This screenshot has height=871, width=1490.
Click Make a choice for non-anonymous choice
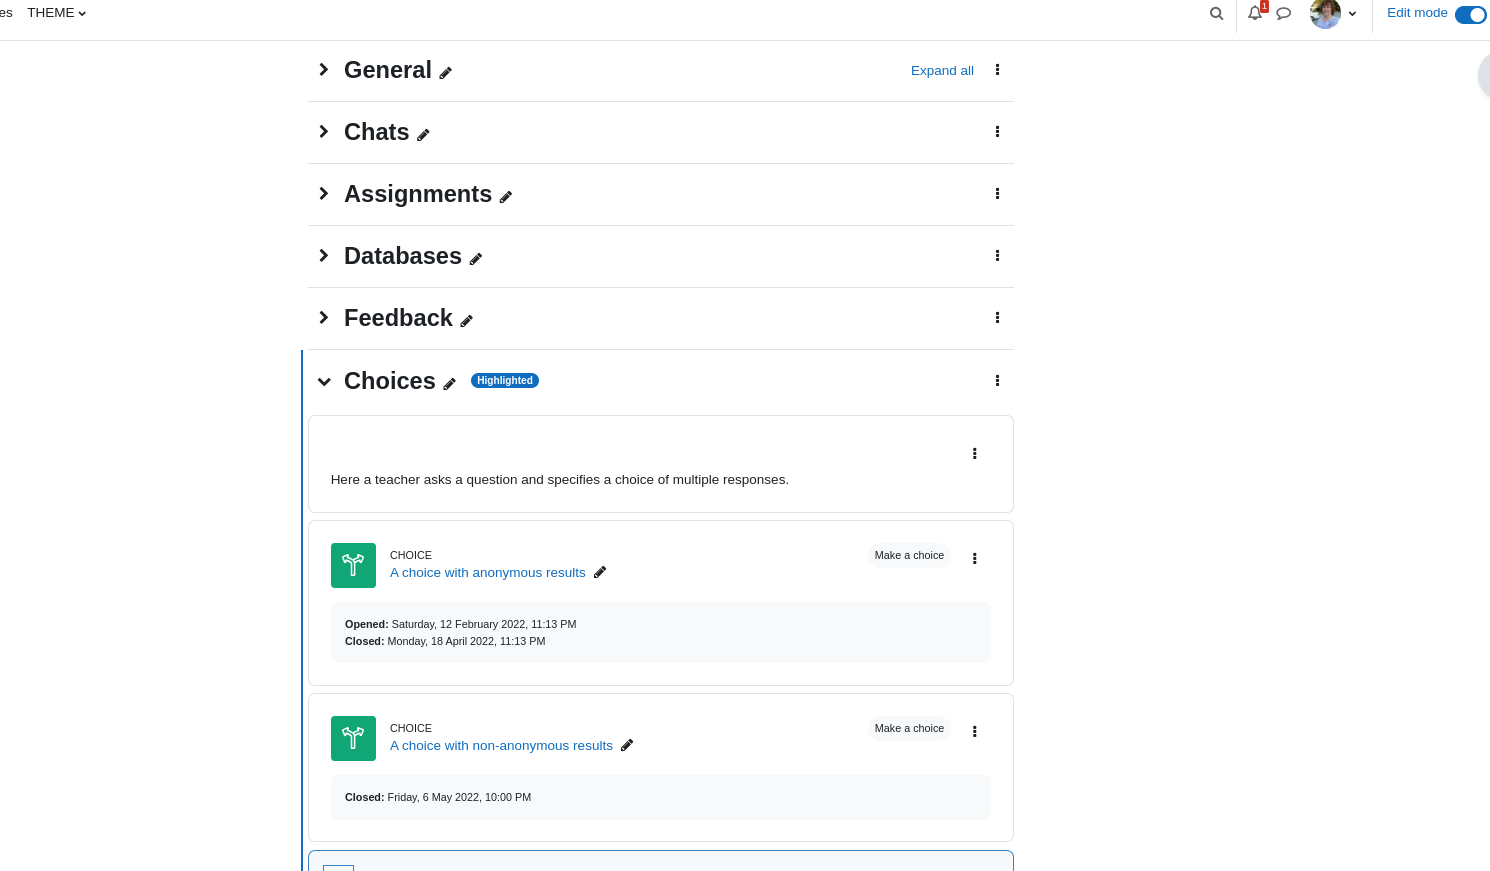pyautogui.click(x=909, y=728)
